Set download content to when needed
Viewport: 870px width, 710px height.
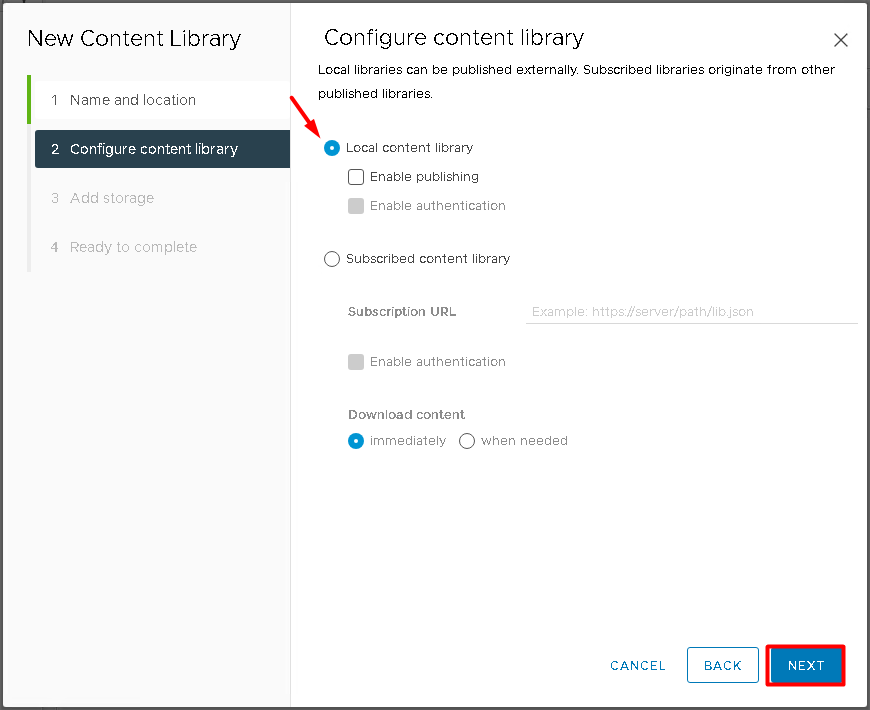(x=467, y=441)
